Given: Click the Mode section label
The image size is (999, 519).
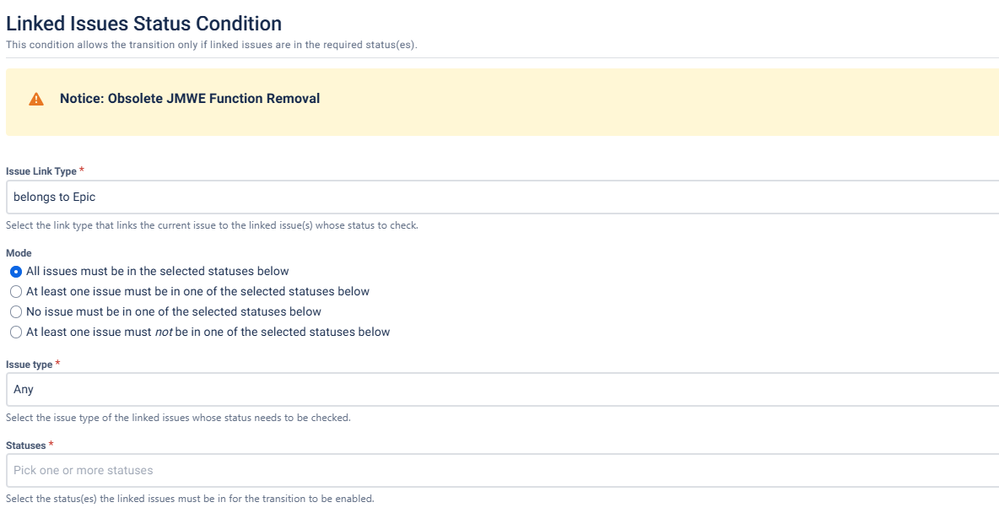Looking at the screenshot, I should pos(18,253).
